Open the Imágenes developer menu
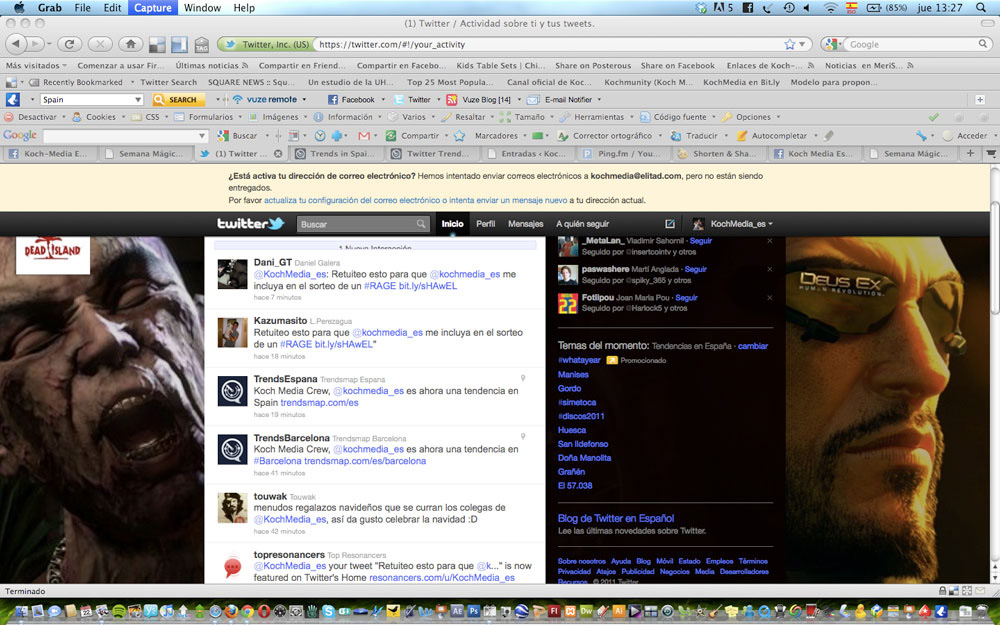The height and width of the screenshot is (625, 1000). [276, 117]
